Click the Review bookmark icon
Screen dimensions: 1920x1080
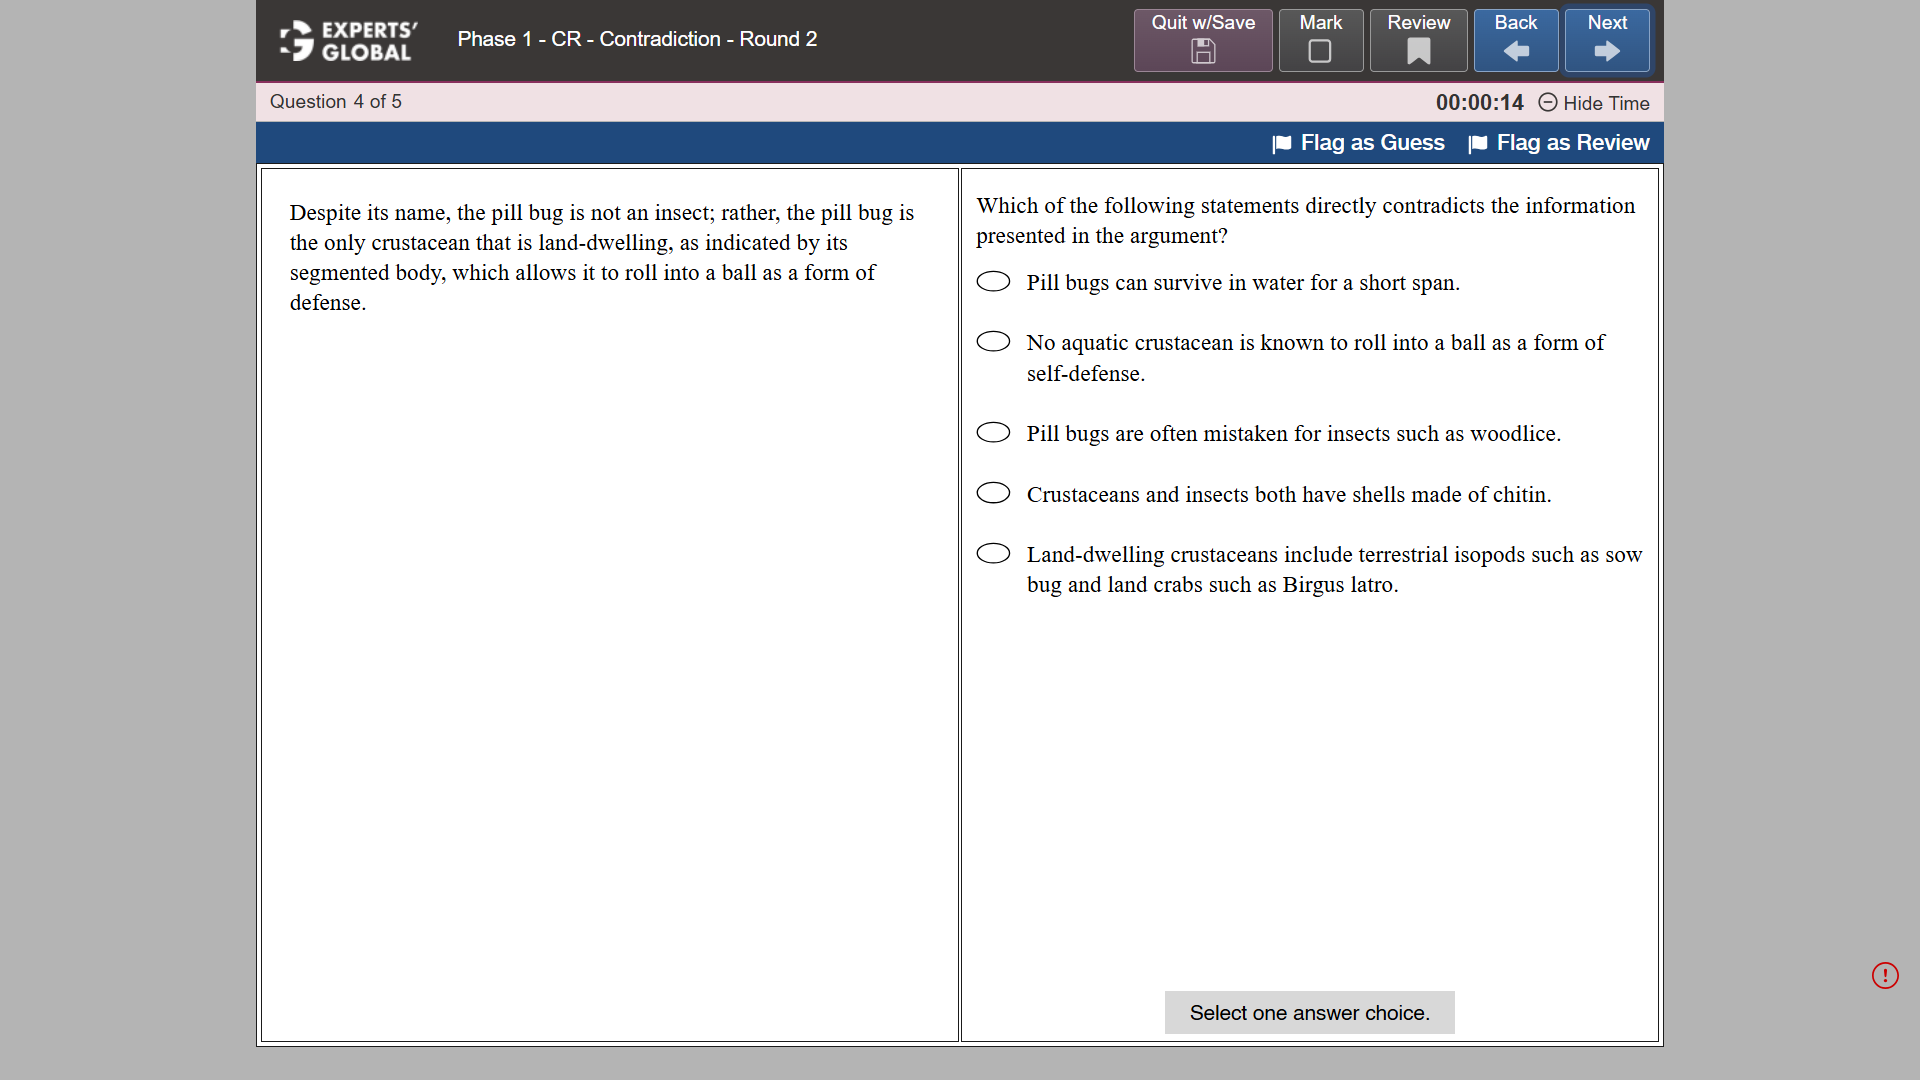pos(1417,52)
